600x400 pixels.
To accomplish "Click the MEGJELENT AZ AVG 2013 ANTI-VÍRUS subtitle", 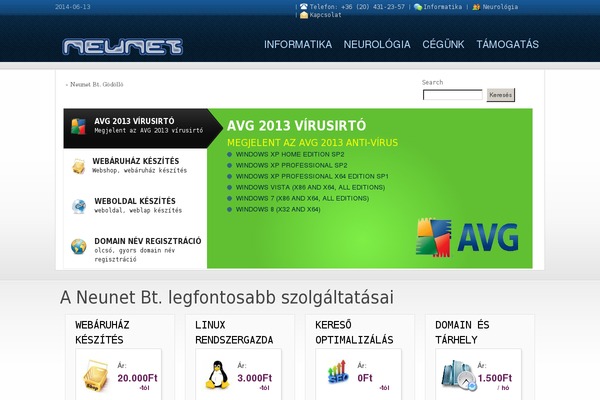I will [x=313, y=143].
